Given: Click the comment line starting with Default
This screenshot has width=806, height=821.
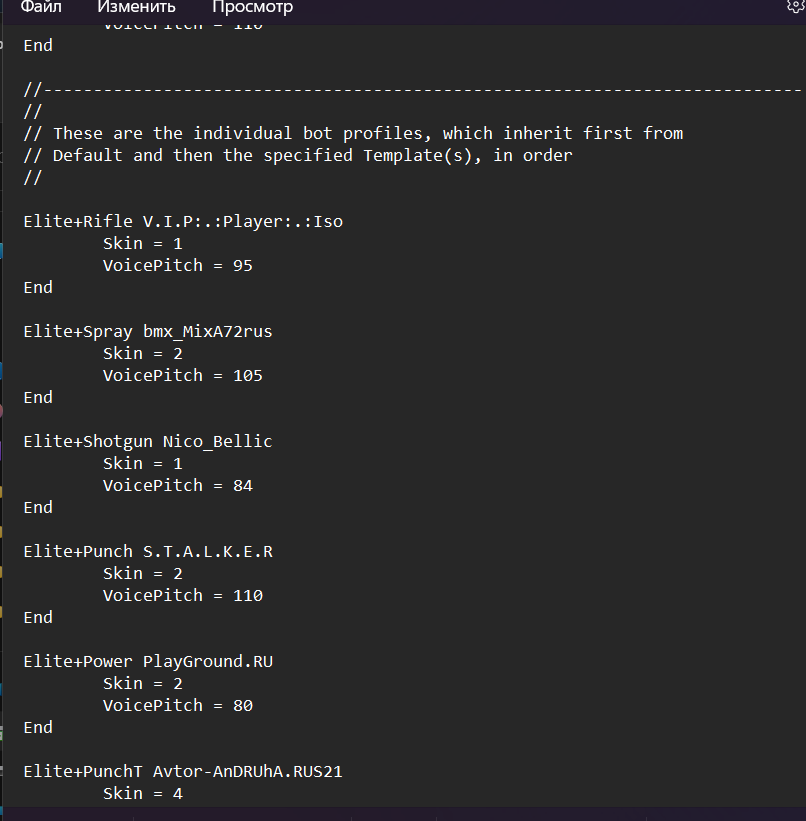Looking at the screenshot, I should click(x=298, y=156).
